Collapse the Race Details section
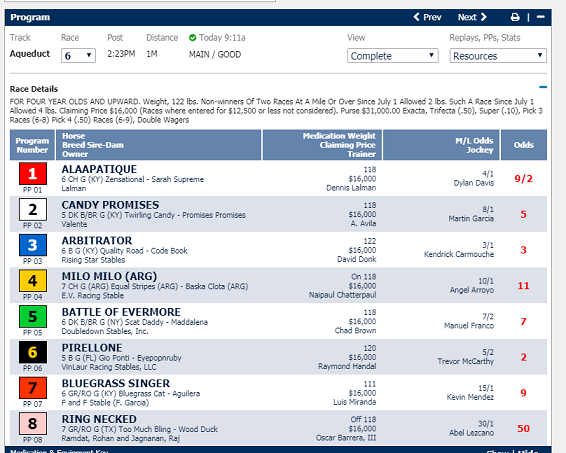The height and width of the screenshot is (453, 566). (x=543, y=87)
